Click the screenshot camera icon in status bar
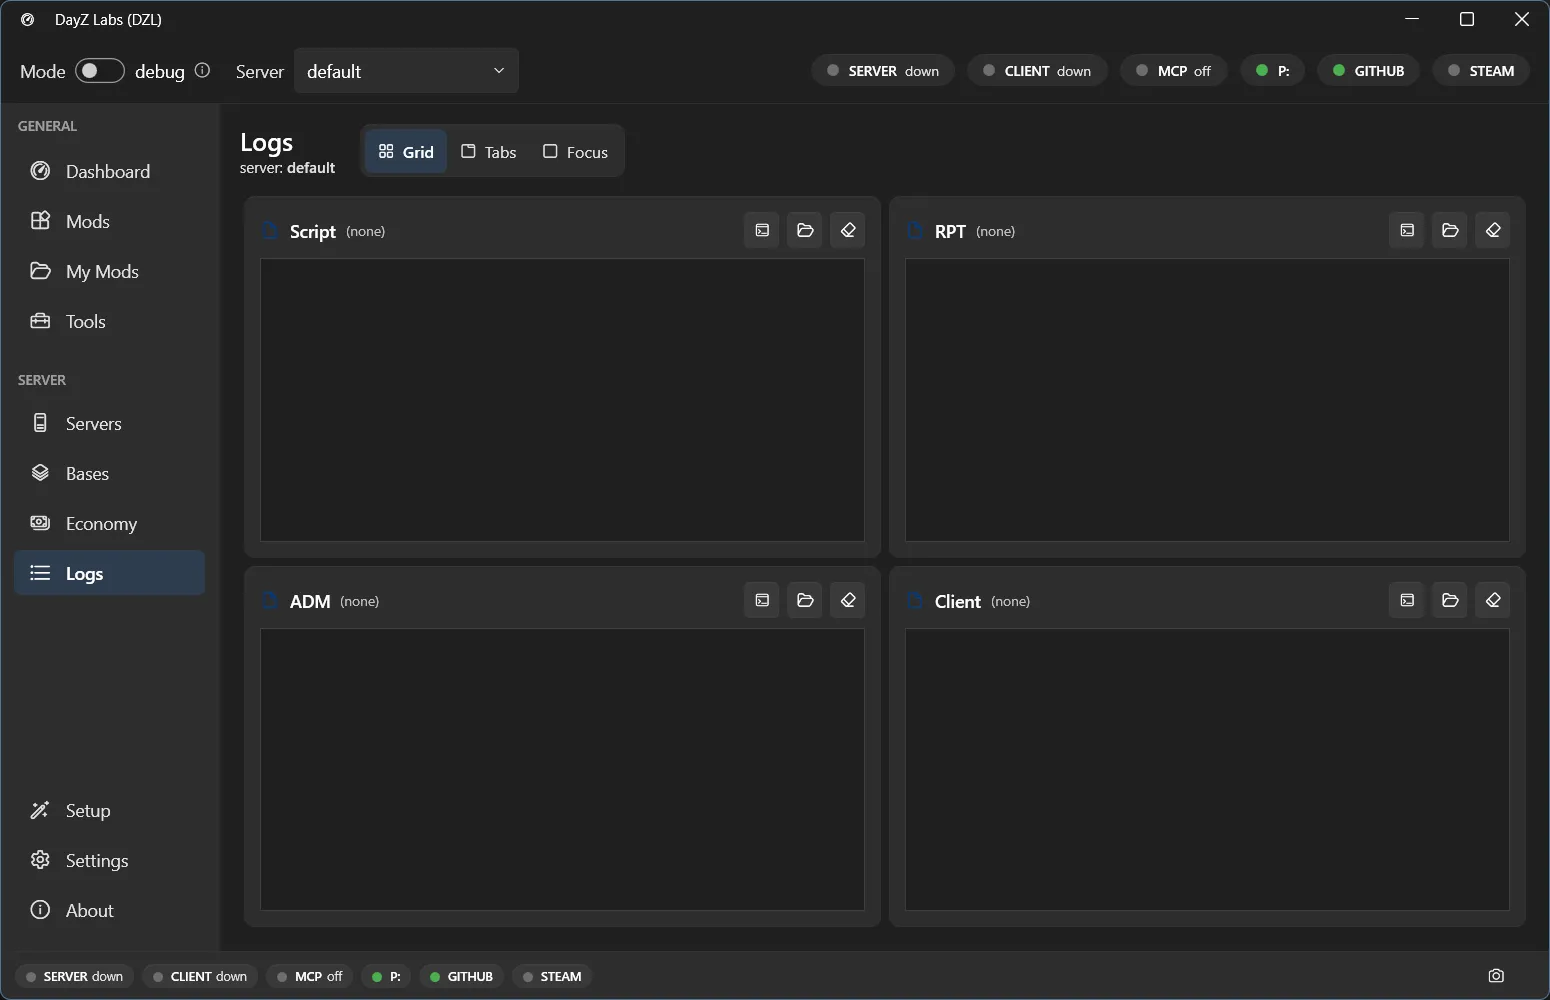 tap(1496, 976)
